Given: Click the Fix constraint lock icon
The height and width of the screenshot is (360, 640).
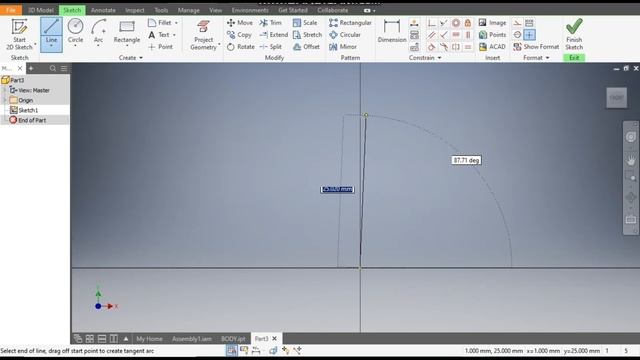Looking at the screenshot, I should tap(468, 23).
